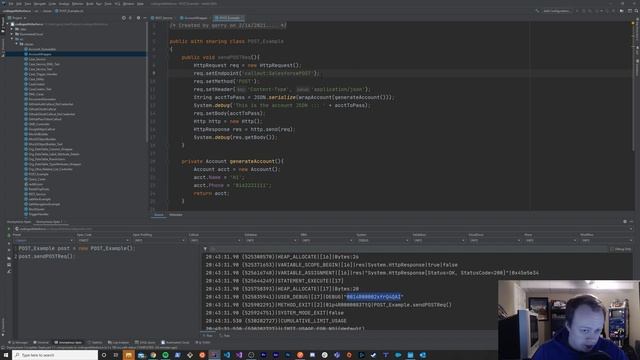Viewport: 640px width, 360px height.
Task: Hide the Project tool window
Action: point(144,18)
